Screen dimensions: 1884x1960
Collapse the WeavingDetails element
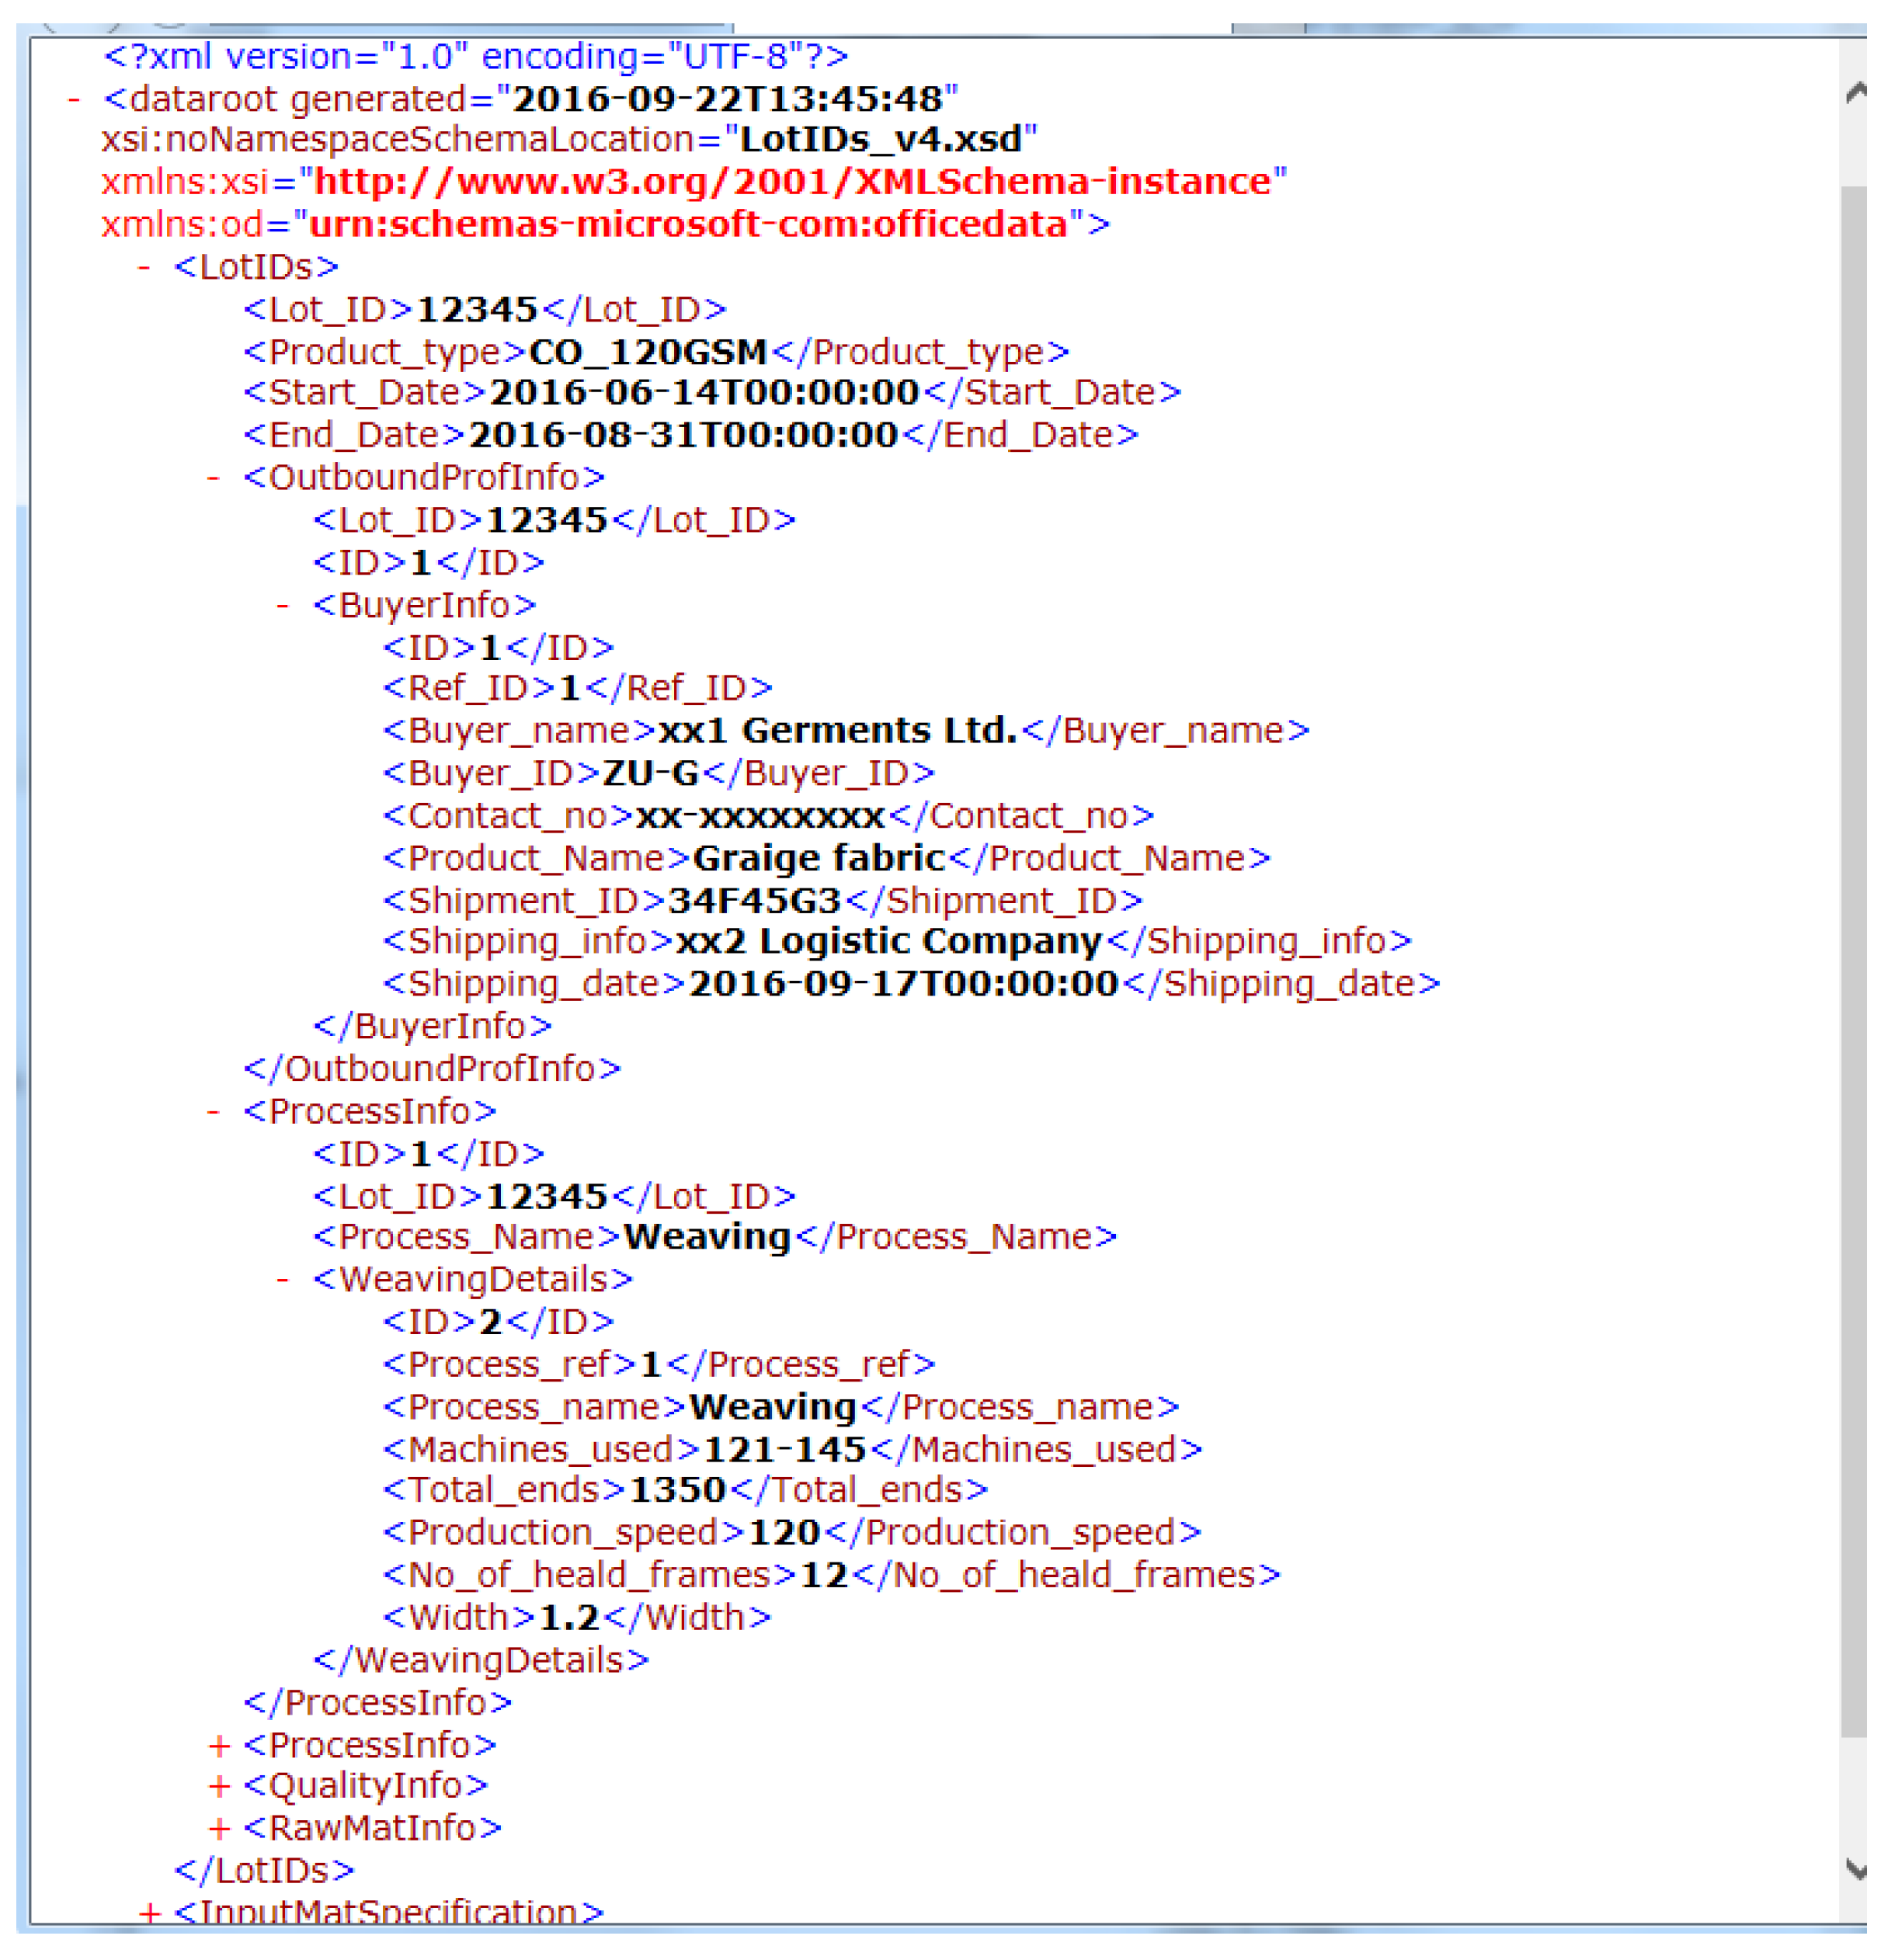click(x=283, y=1279)
